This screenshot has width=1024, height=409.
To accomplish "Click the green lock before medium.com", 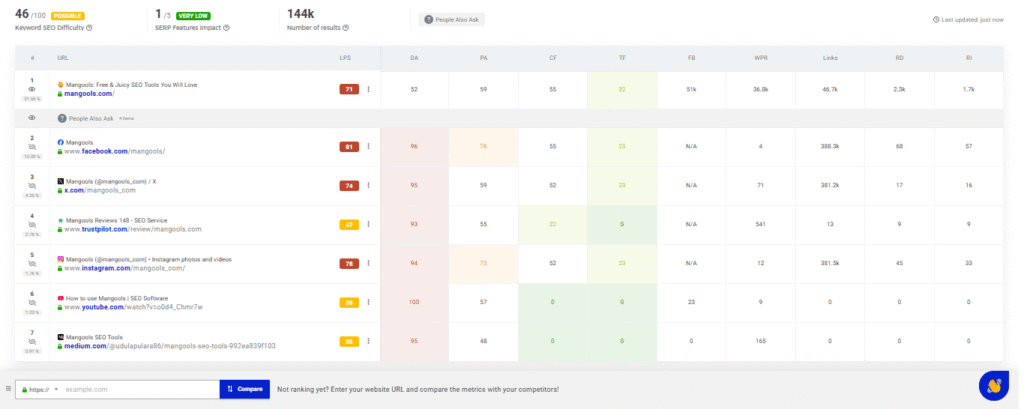I will click(60, 346).
